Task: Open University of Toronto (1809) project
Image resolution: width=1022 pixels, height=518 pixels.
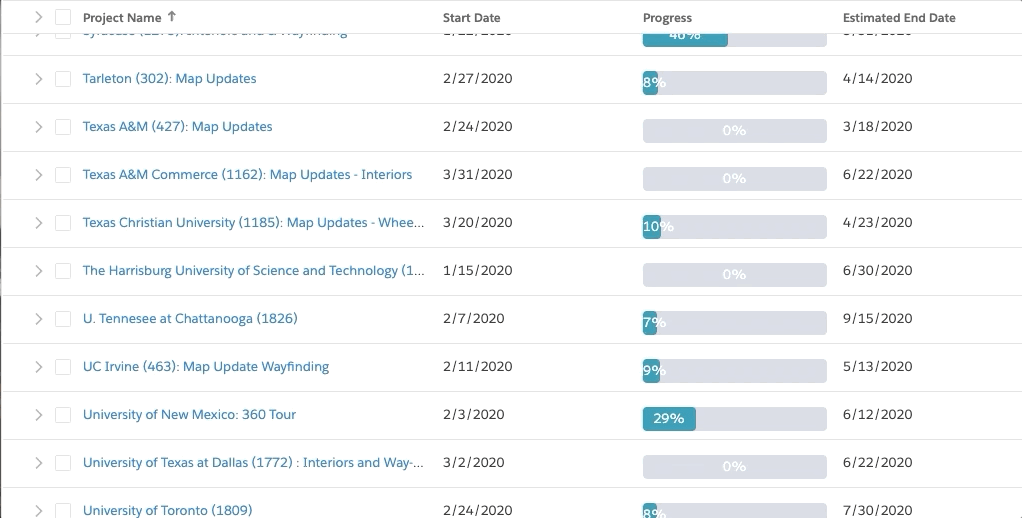Action: coord(167,510)
